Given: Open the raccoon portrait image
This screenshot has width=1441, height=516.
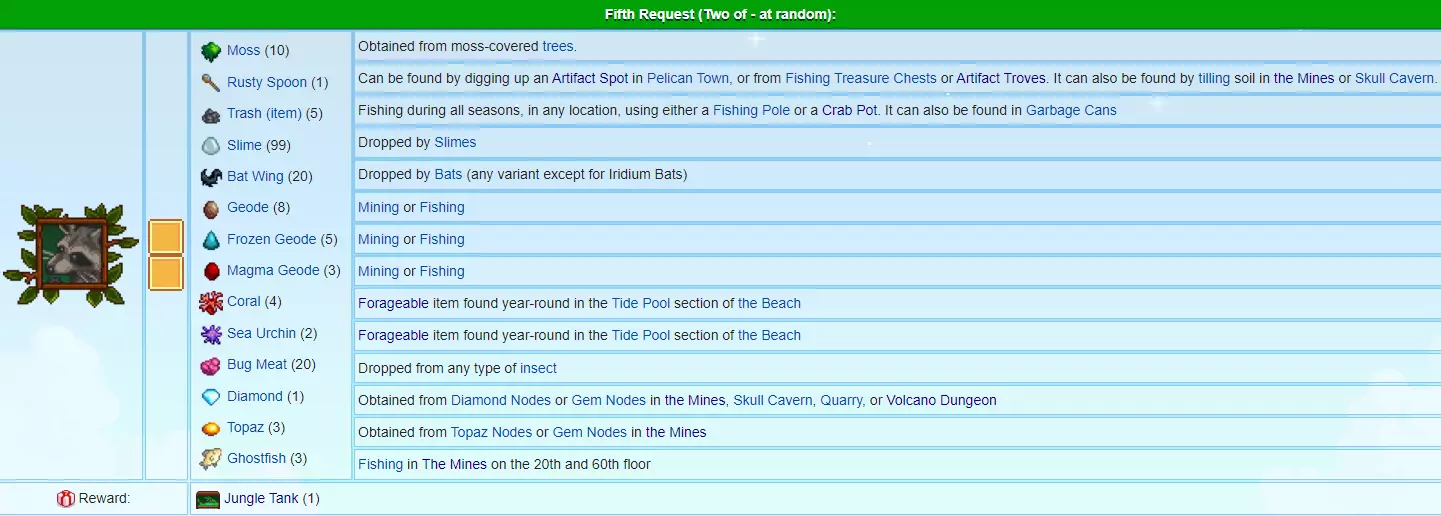Looking at the screenshot, I should point(71,255).
